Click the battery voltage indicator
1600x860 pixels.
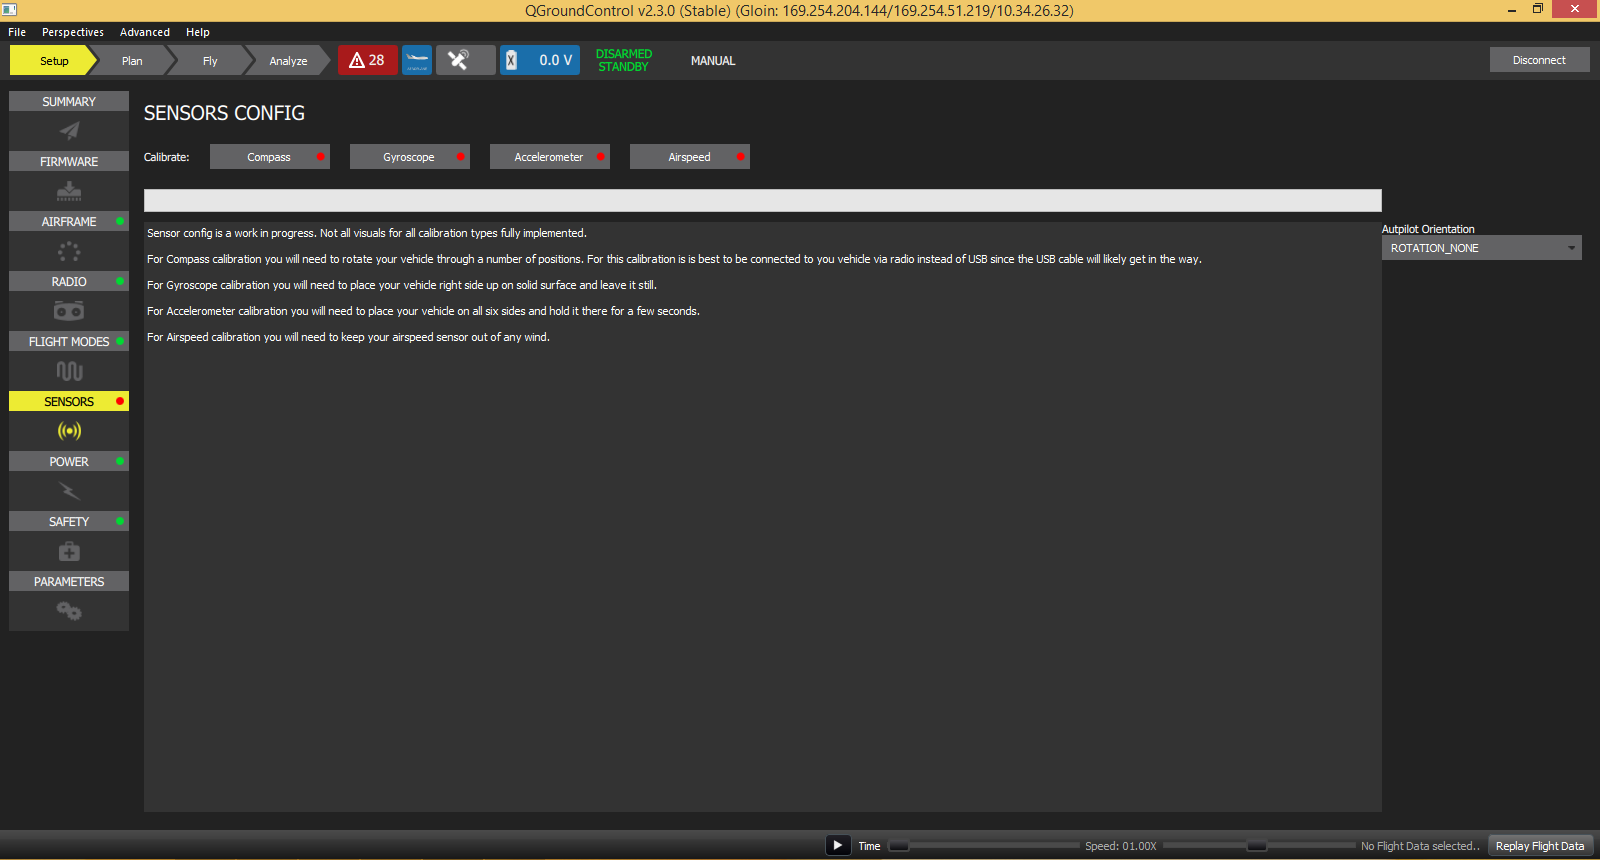click(x=540, y=60)
